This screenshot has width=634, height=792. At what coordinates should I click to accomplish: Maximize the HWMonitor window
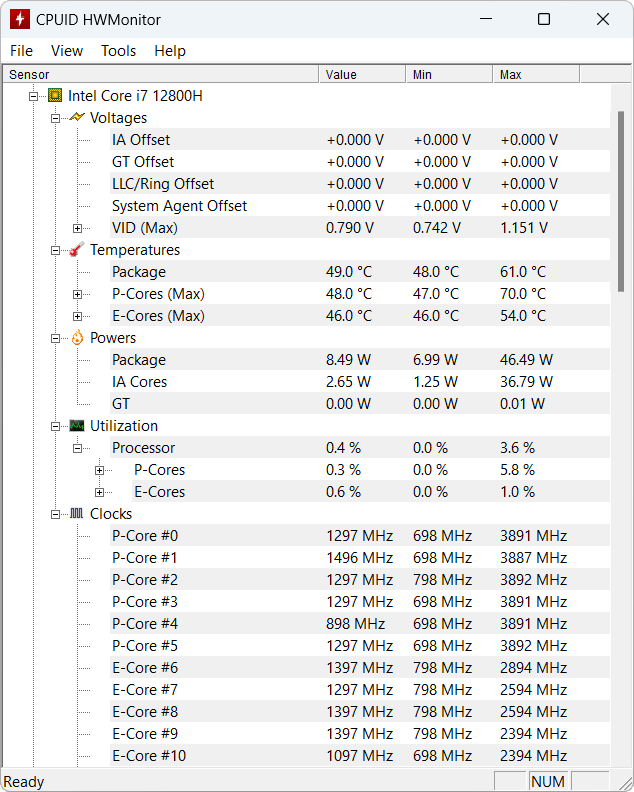pyautogui.click(x=544, y=19)
